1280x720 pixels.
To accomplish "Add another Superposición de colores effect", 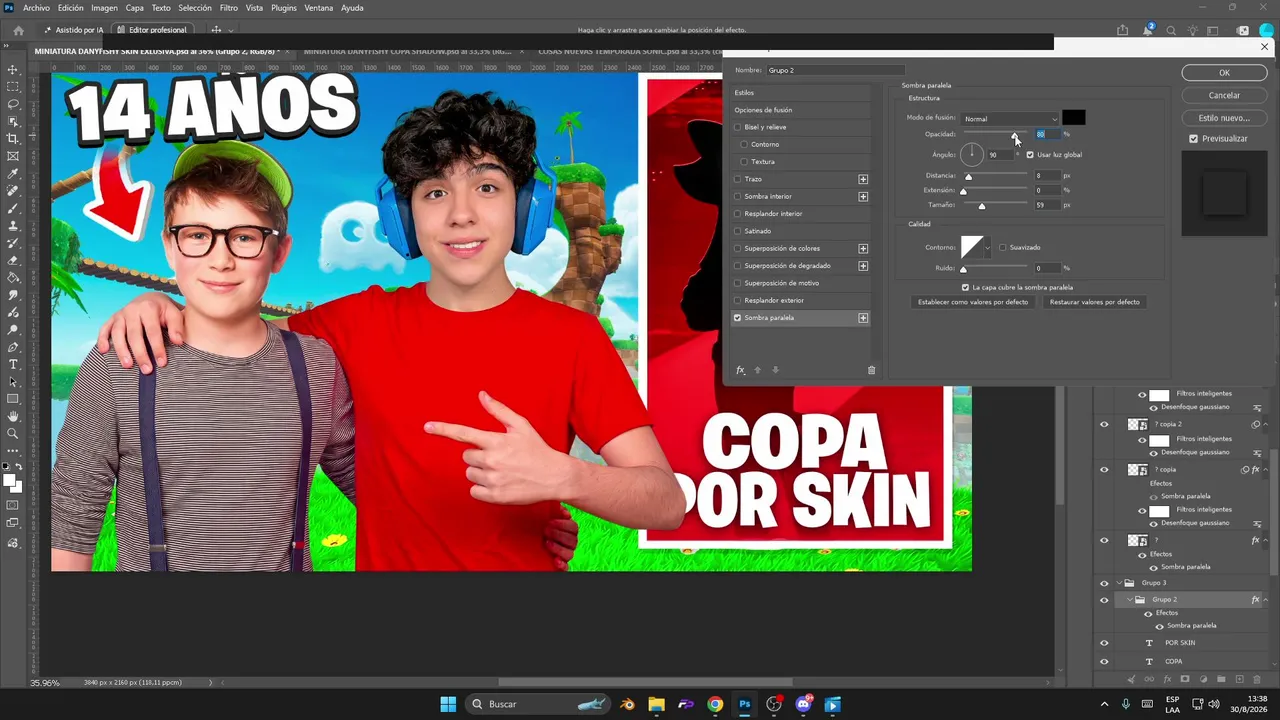I will tap(863, 248).
